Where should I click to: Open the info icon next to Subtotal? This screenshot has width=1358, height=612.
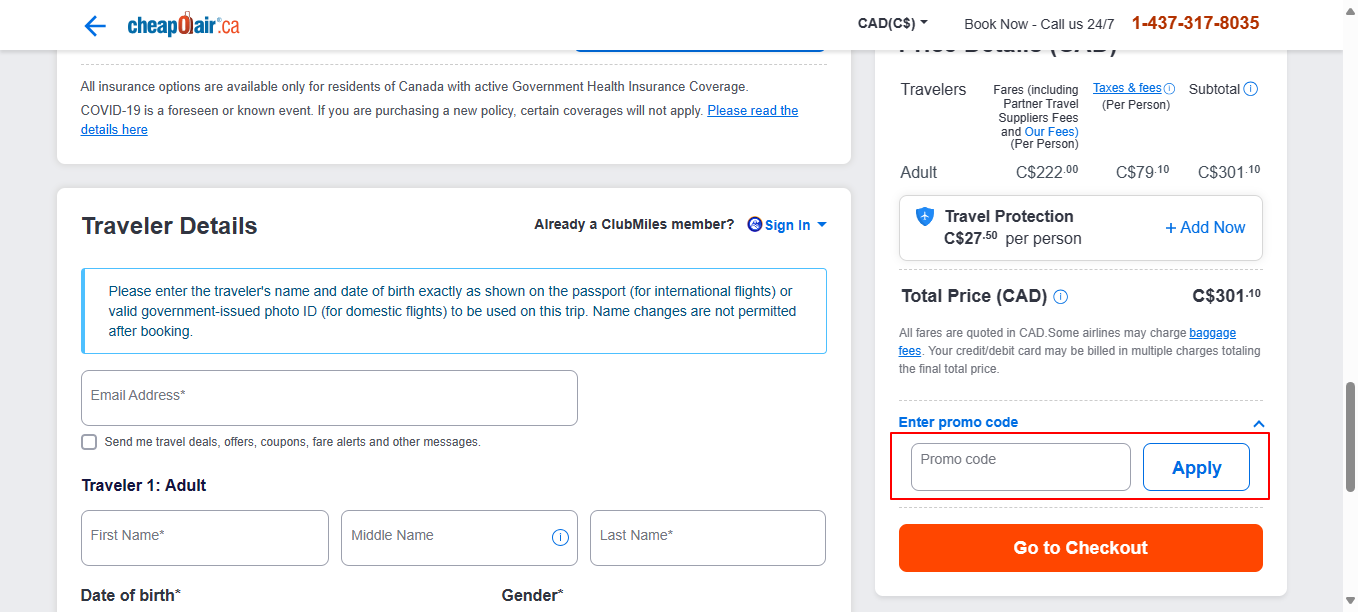(x=1251, y=88)
